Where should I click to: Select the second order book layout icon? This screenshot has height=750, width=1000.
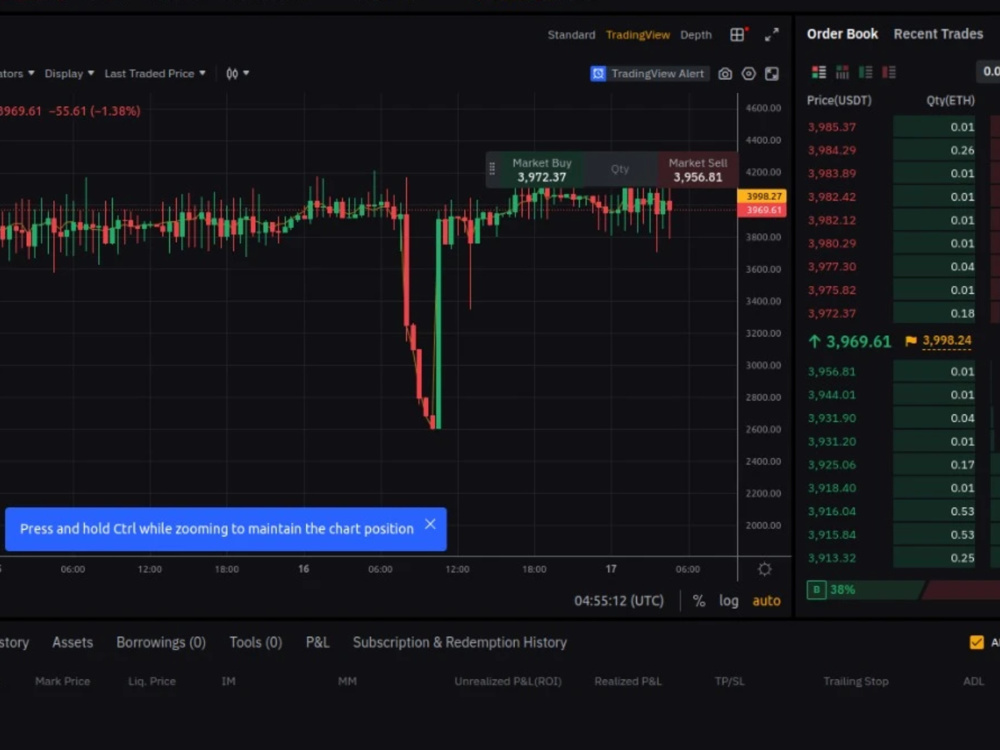(x=842, y=72)
